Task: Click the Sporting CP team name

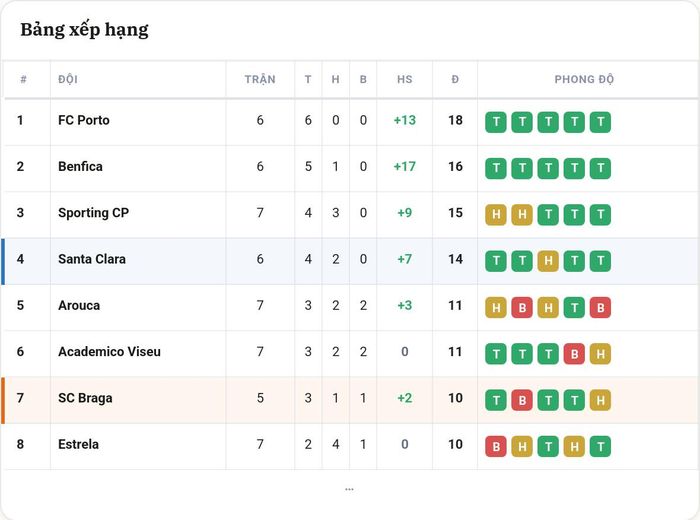Action: click(93, 213)
